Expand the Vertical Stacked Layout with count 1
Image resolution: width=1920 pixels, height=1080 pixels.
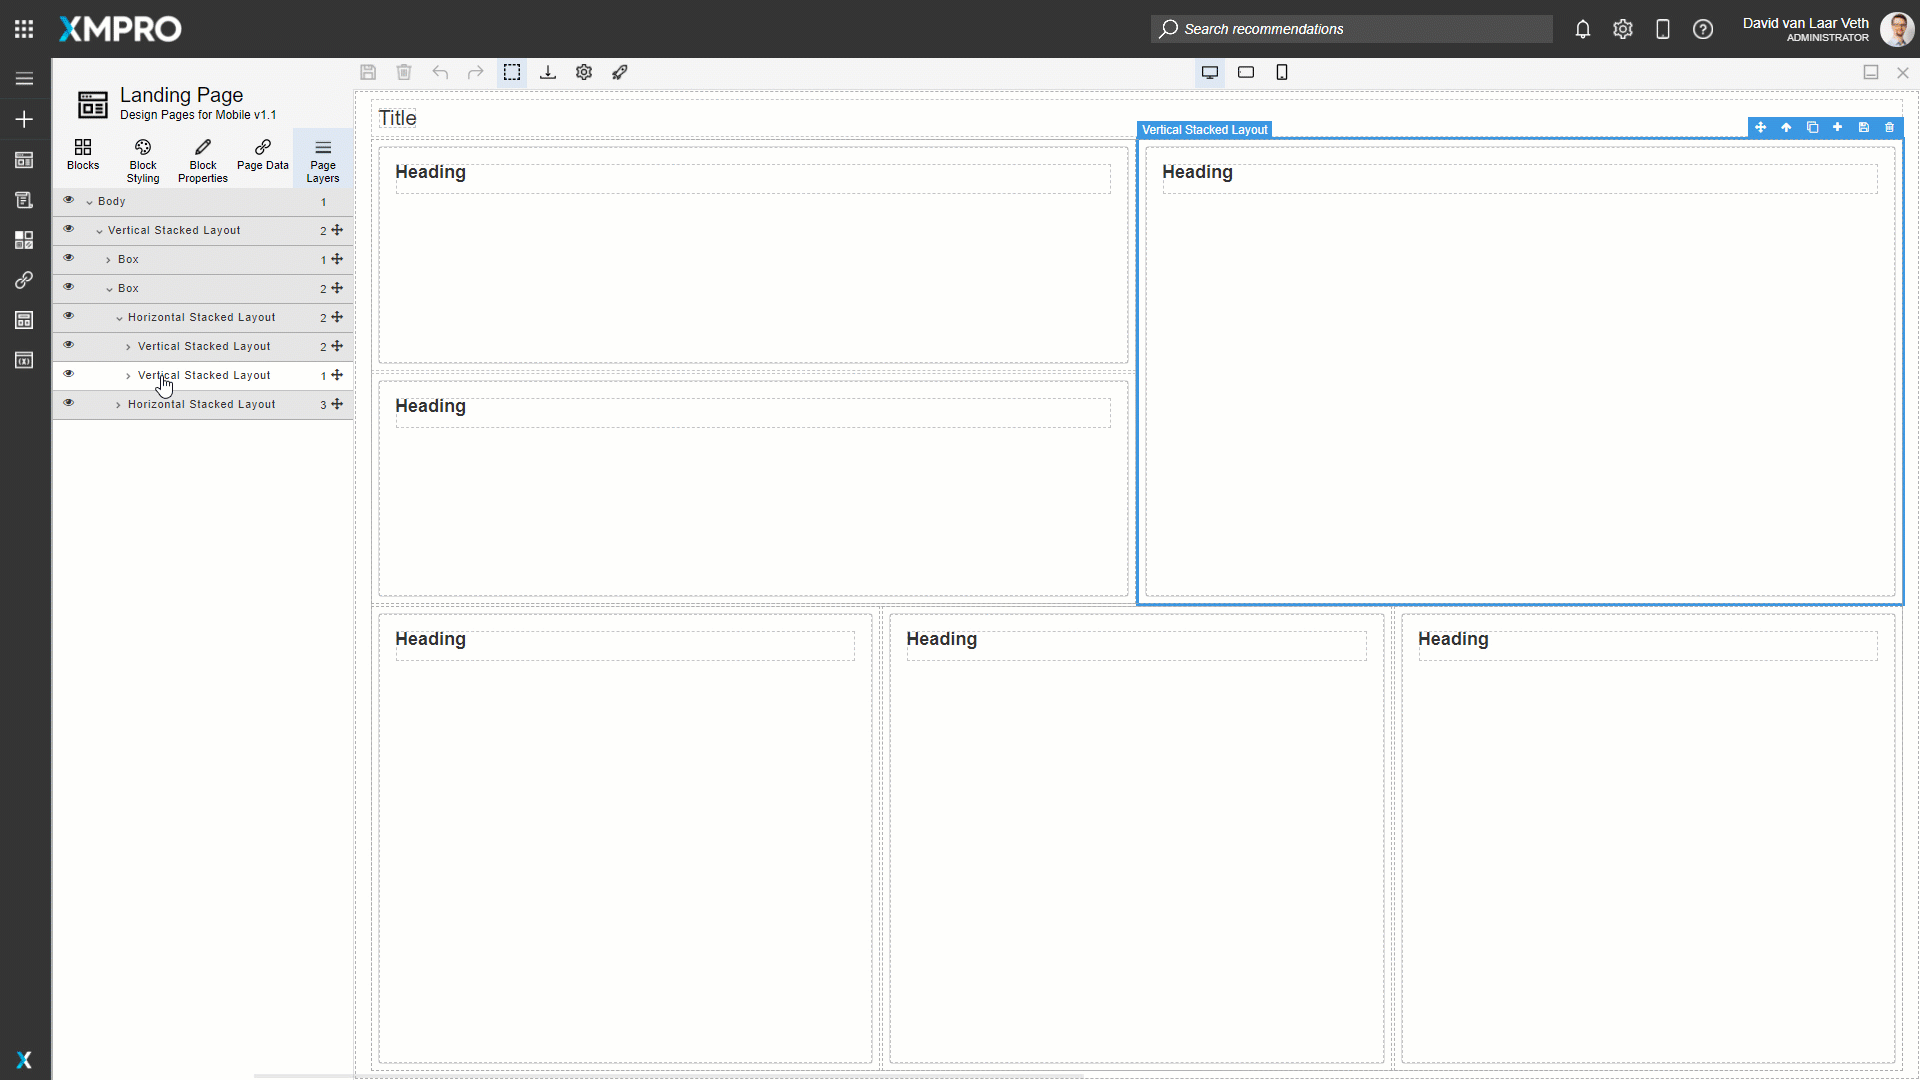129,376
